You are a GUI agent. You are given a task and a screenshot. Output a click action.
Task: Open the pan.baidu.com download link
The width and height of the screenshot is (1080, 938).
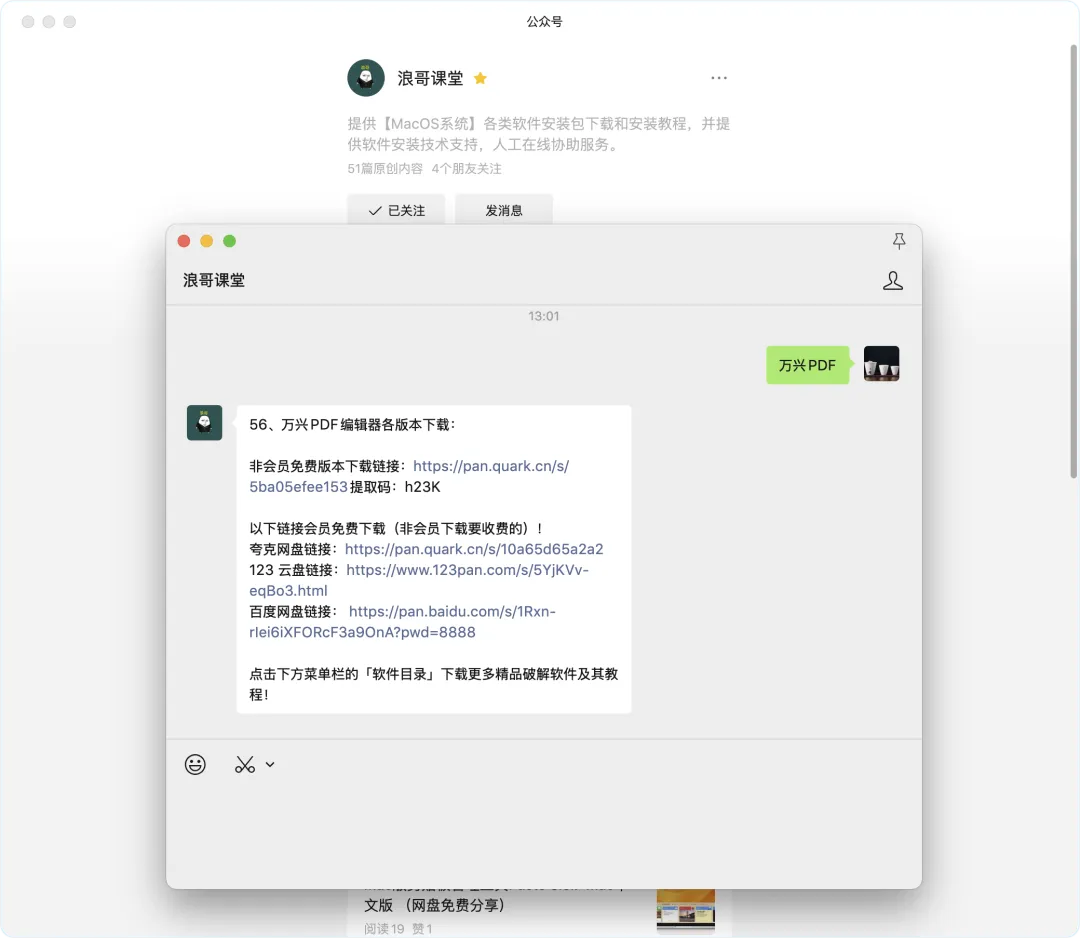click(402, 622)
